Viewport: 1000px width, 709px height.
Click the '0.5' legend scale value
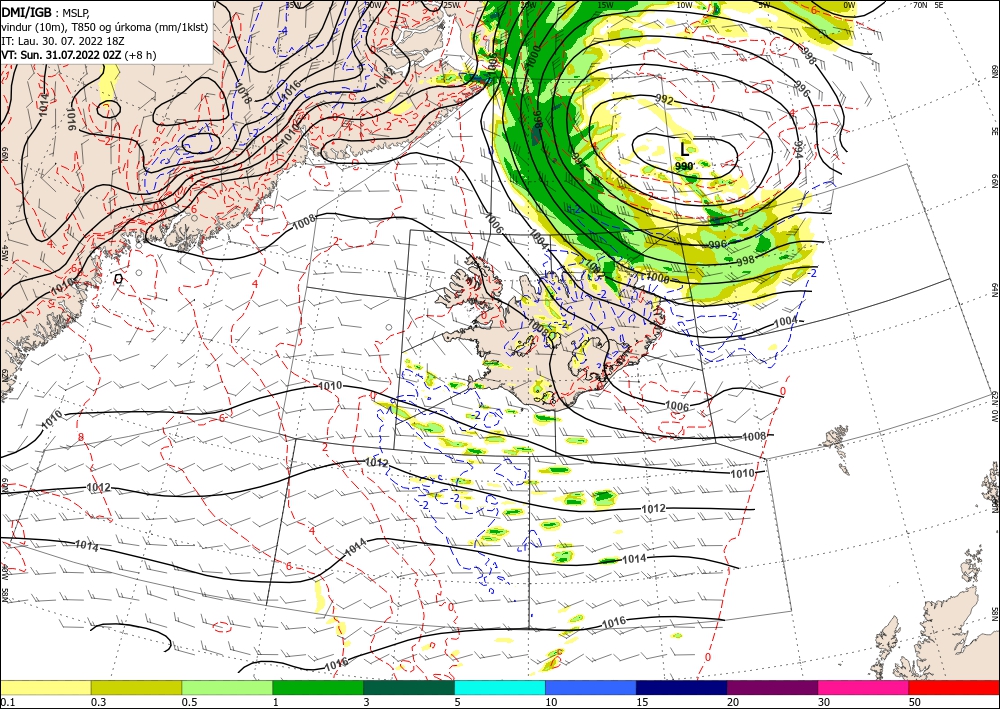(x=189, y=702)
